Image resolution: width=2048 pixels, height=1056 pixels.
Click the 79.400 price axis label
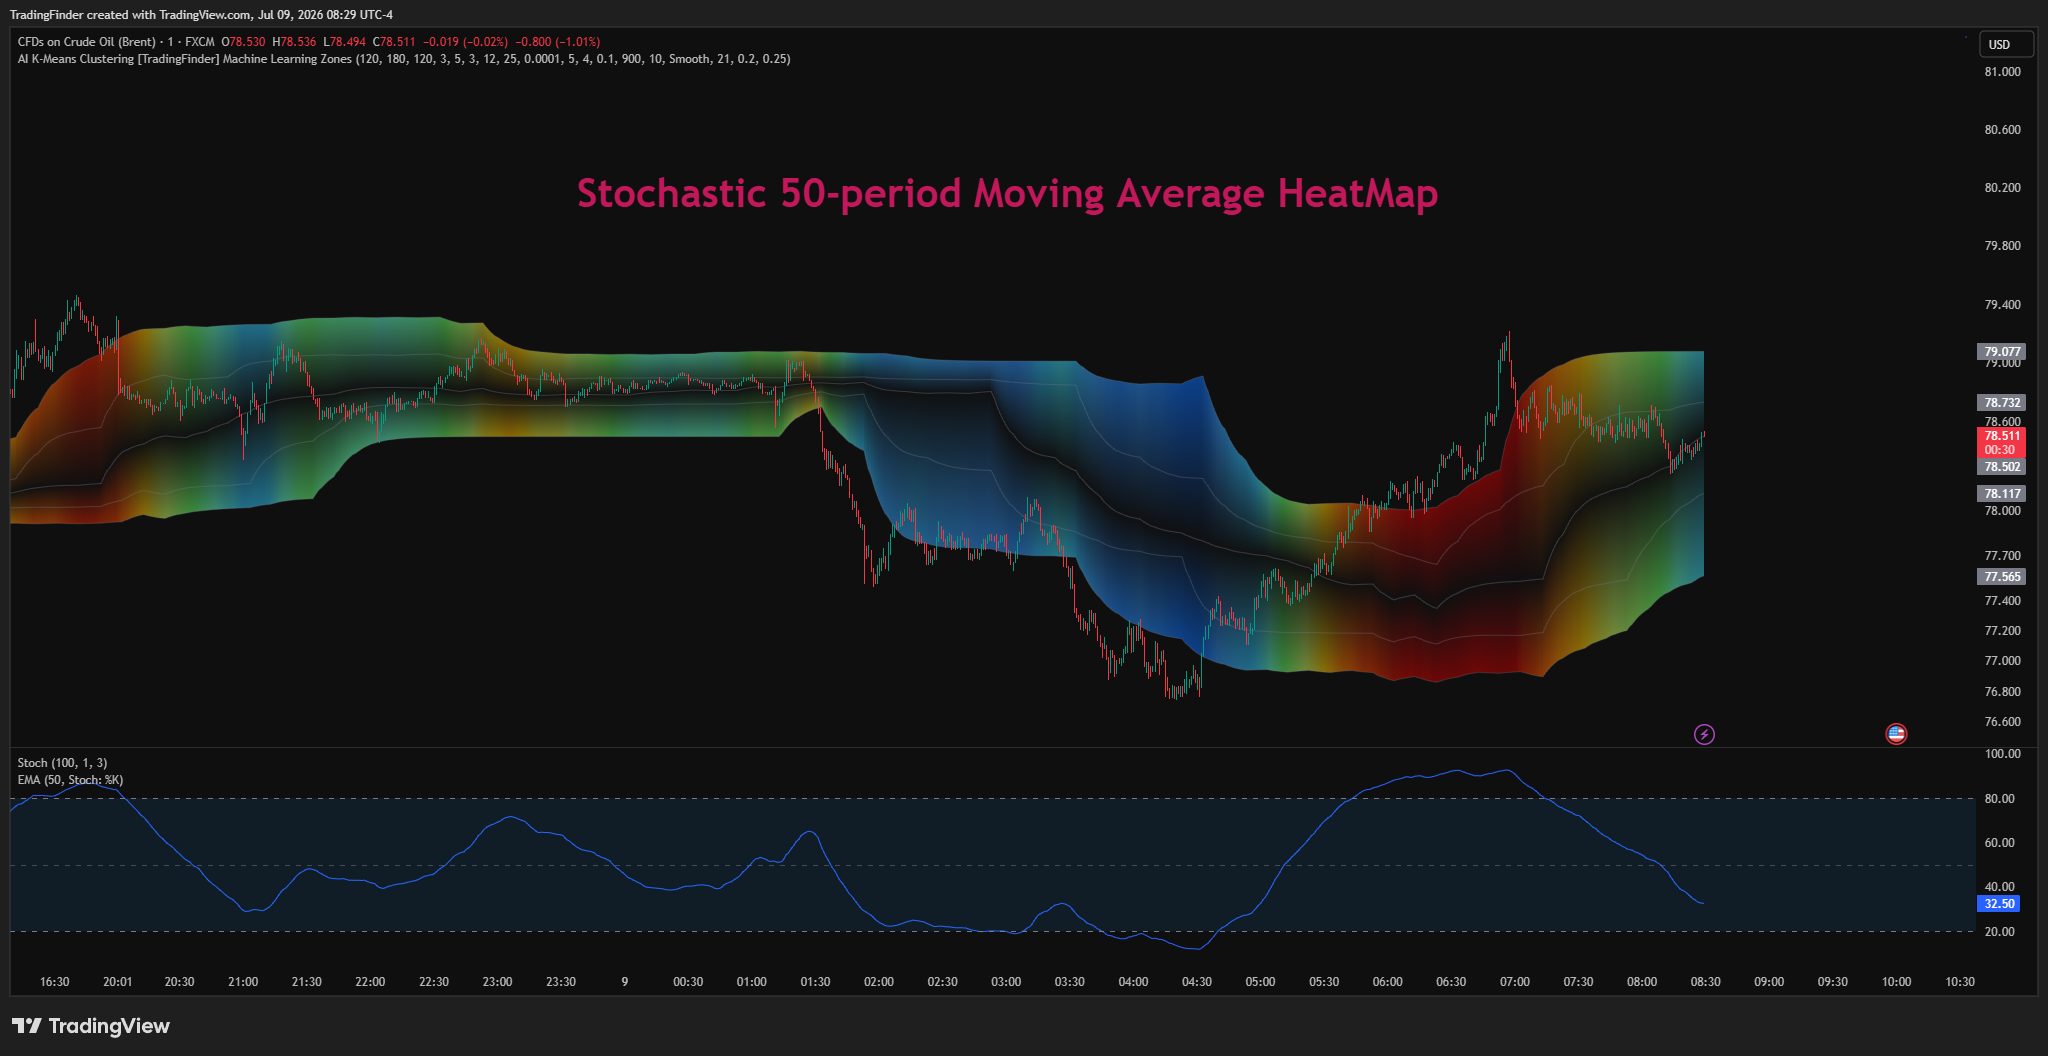[2002, 305]
